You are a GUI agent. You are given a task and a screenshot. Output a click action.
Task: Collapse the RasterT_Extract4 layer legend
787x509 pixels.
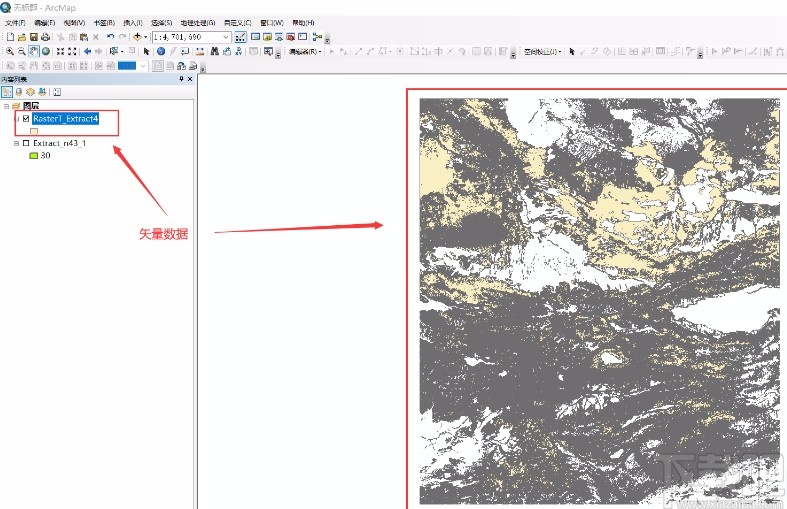18,119
